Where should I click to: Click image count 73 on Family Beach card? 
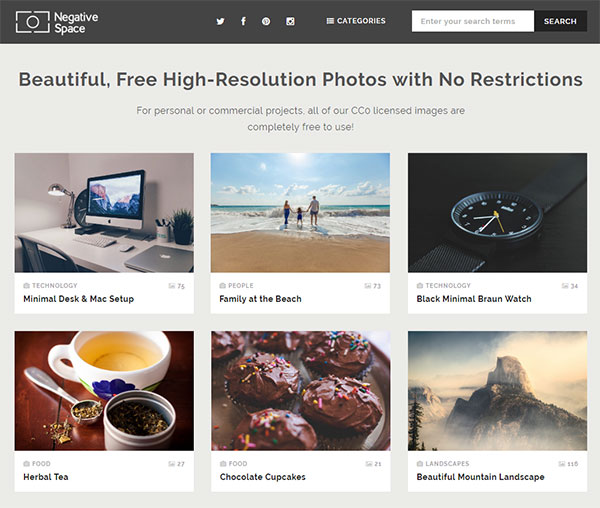coord(373,286)
